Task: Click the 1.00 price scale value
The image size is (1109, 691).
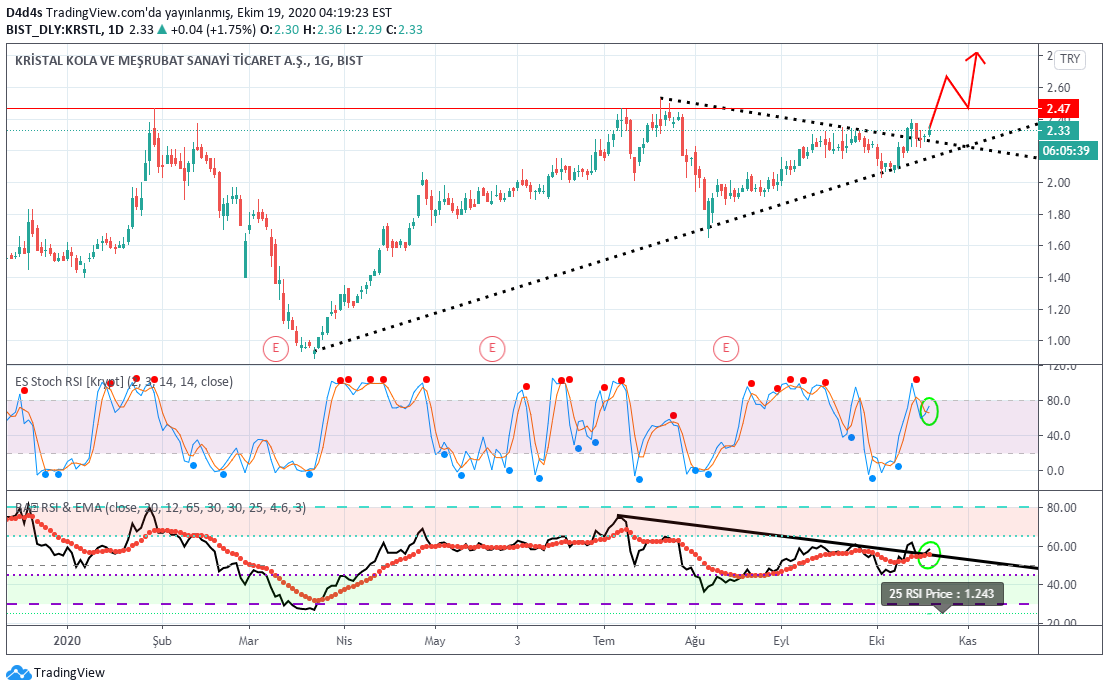Action: (x=1059, y=341)
